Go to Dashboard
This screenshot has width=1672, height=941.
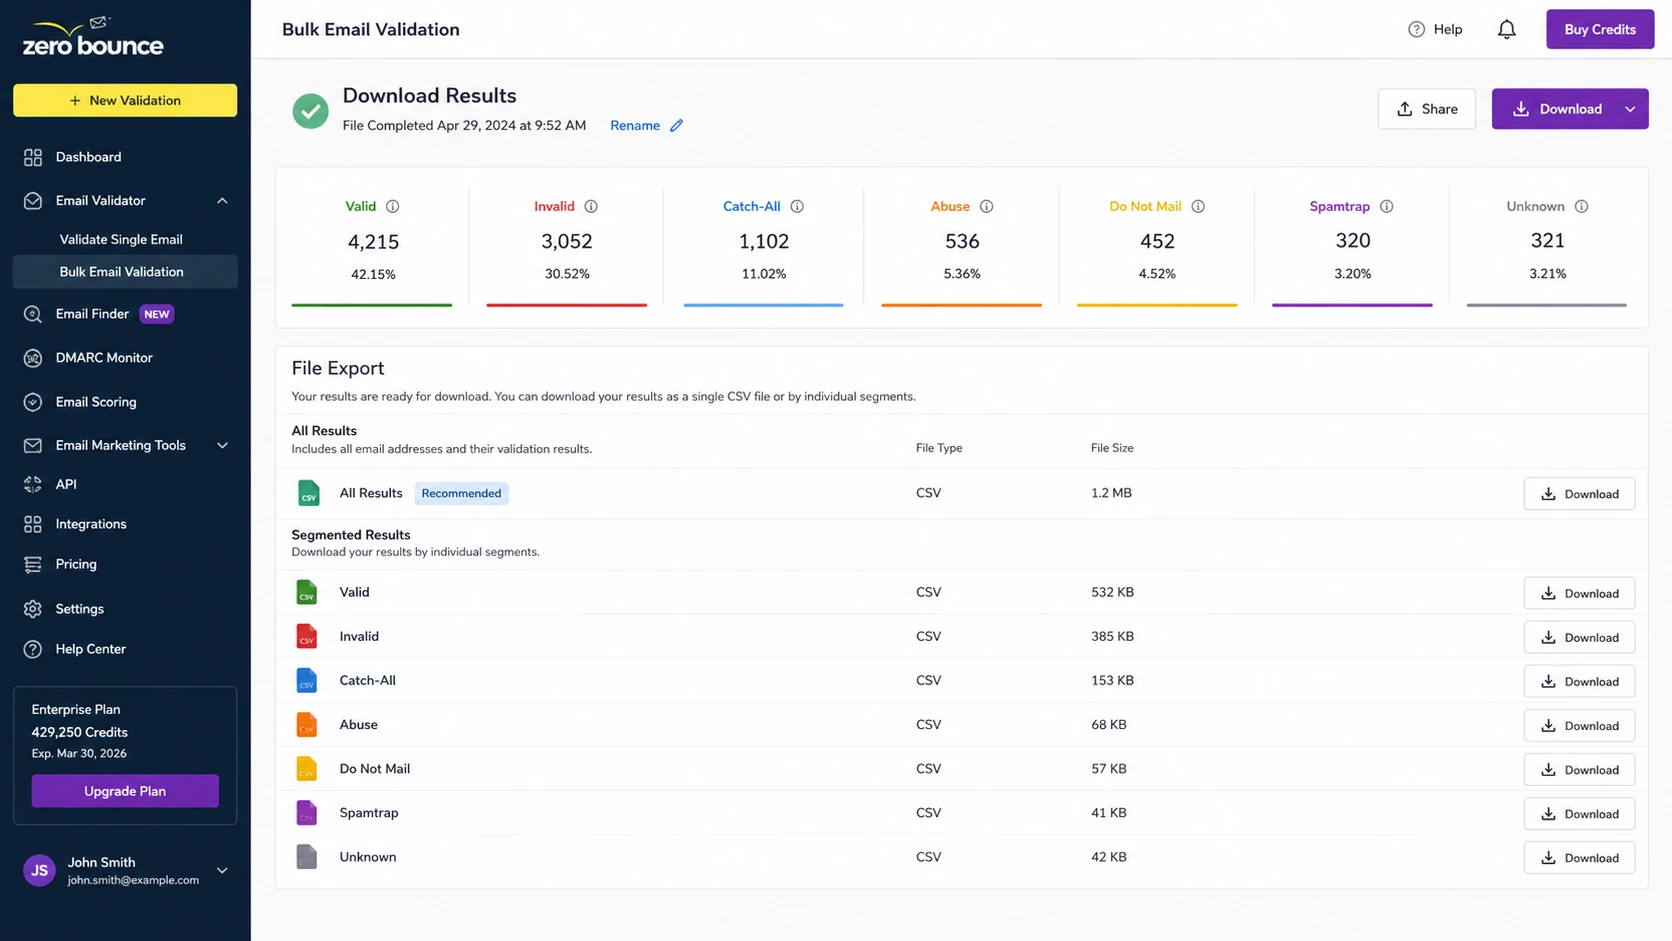[x=88, y=157]
